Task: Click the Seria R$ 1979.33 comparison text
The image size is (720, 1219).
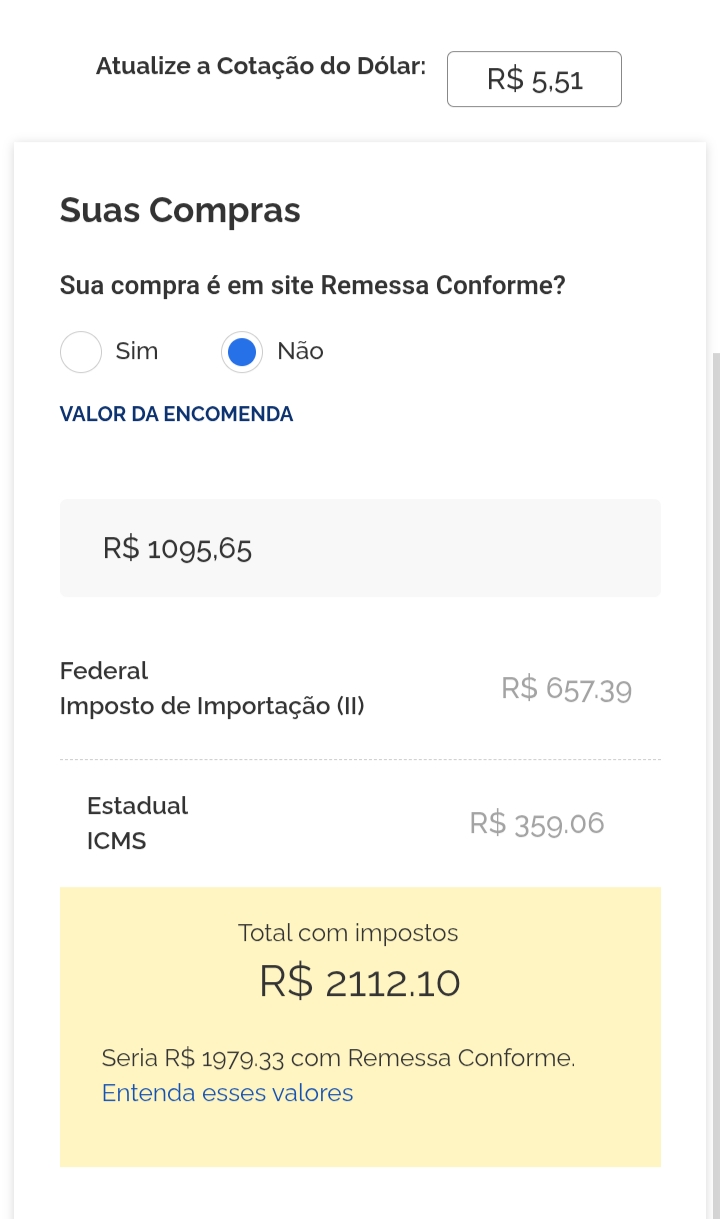Action: click(338, 1058)
